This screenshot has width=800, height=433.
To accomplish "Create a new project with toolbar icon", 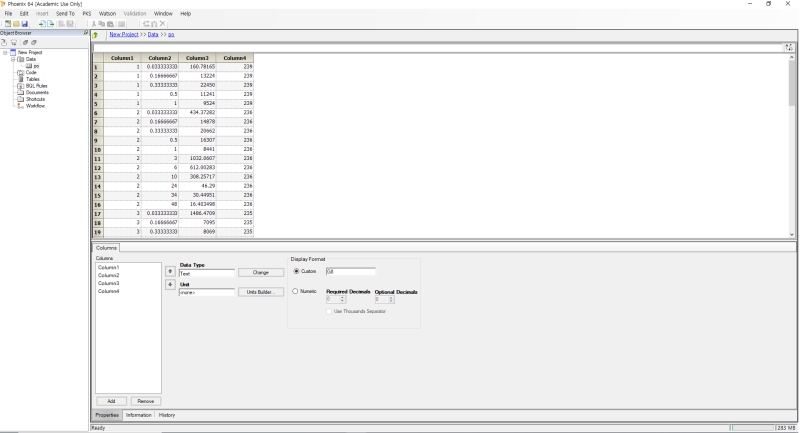I will [8, 24].
